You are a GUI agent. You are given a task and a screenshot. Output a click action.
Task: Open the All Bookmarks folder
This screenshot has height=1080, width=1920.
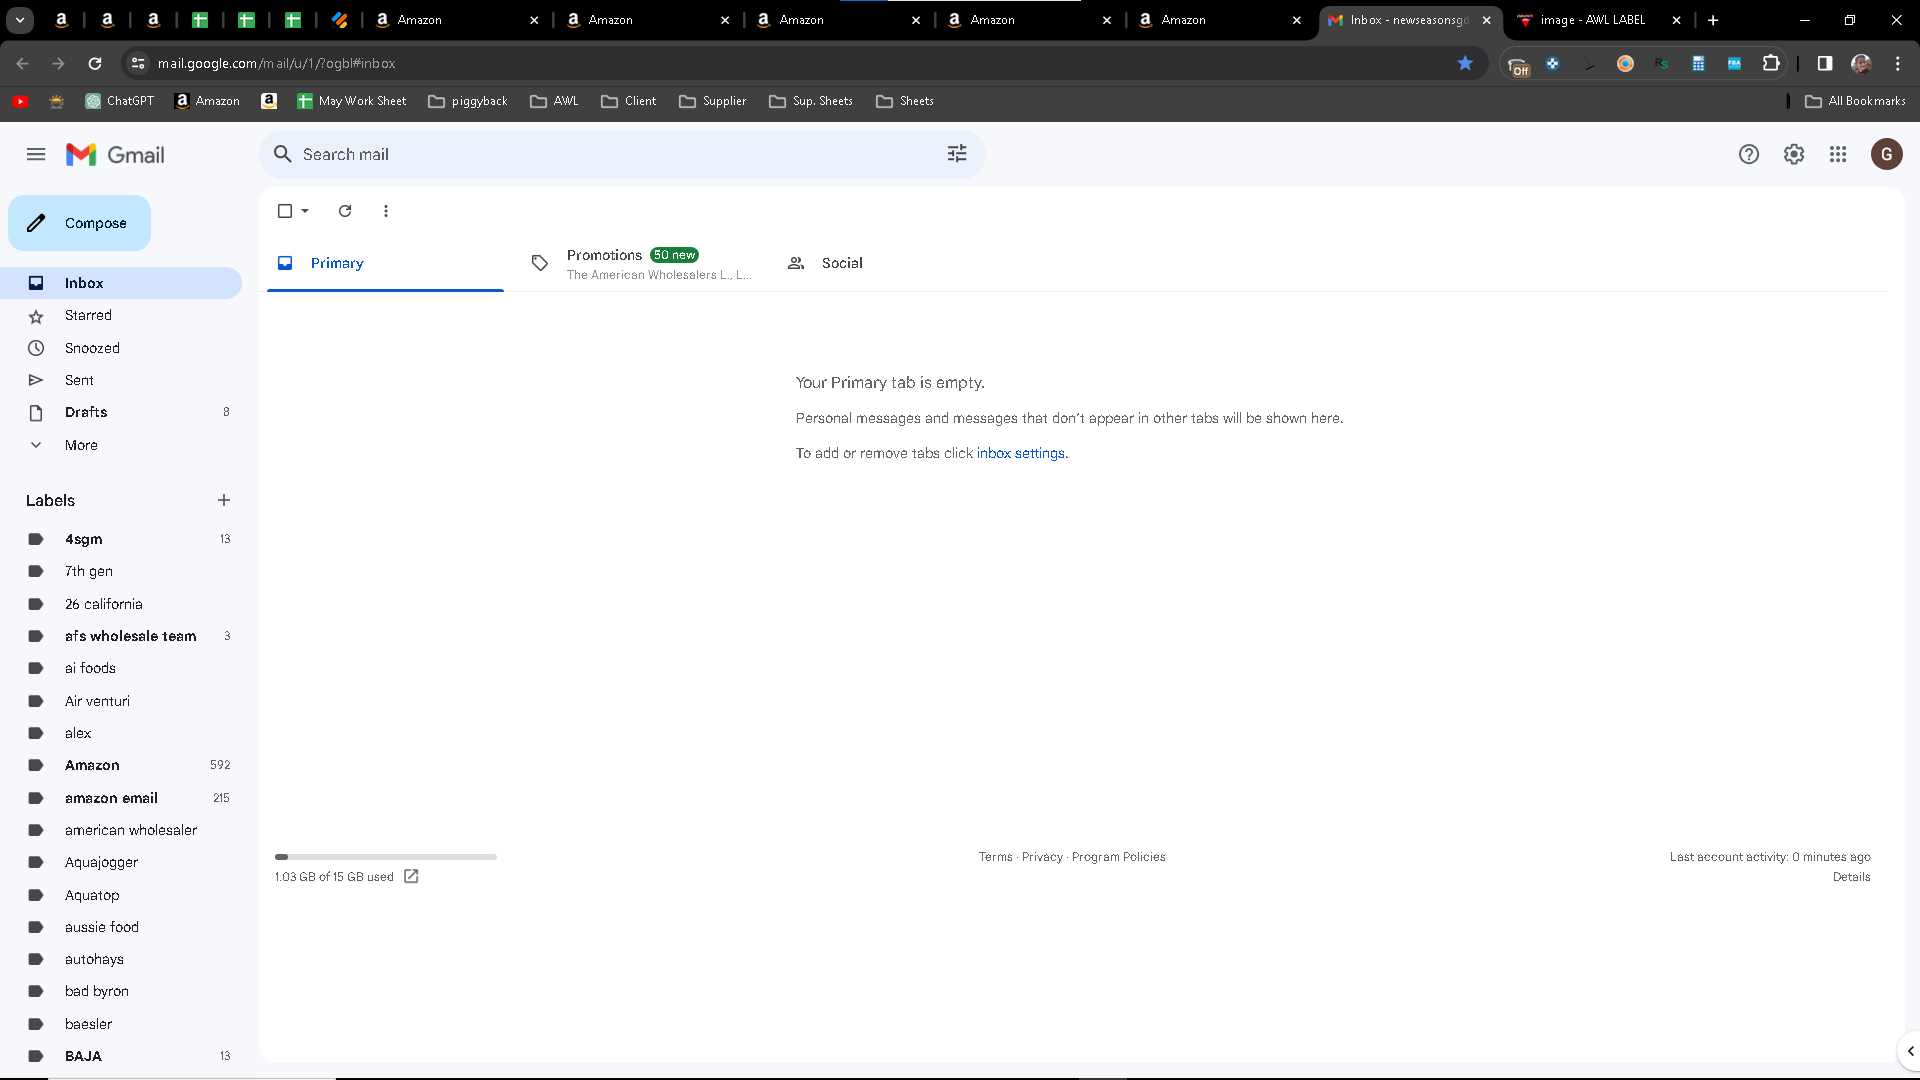tap(1856, 101)
